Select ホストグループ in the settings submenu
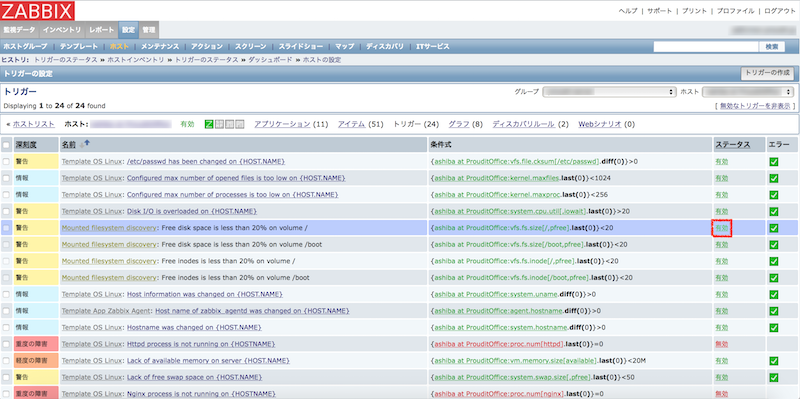The height and width of the screenshot is (399, 800). tap(25, 46)
